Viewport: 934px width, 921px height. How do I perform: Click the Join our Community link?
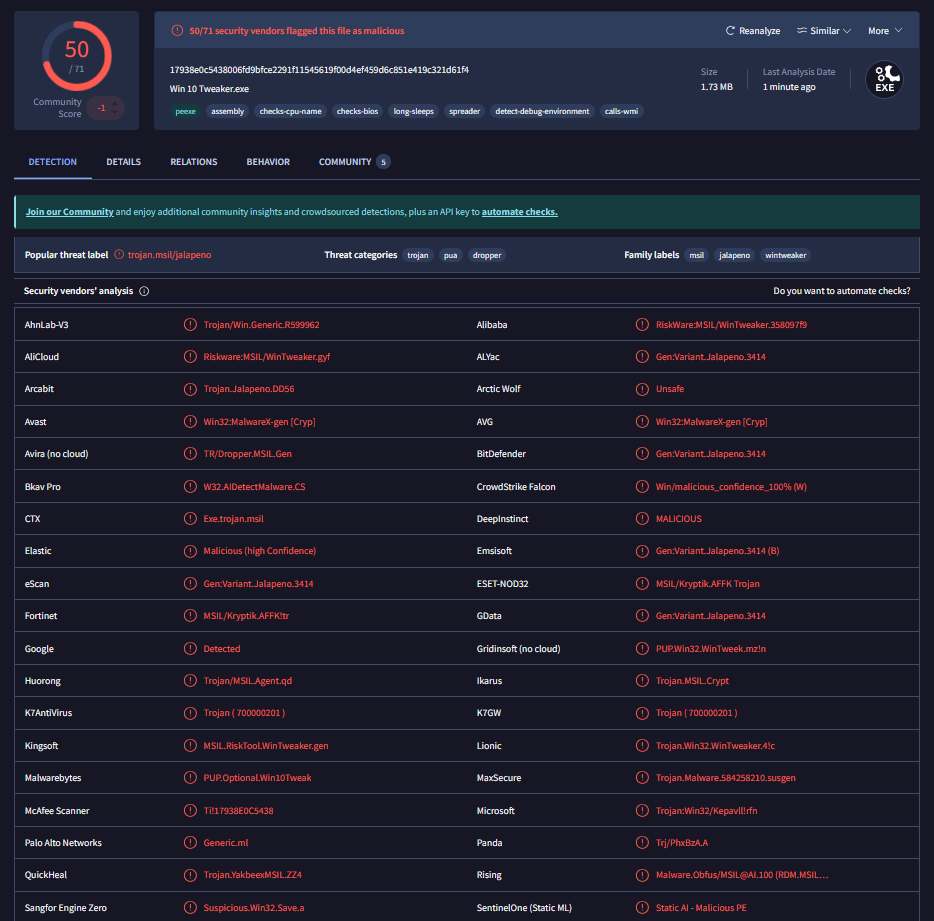pyautogui.click(x=70, y=212)
